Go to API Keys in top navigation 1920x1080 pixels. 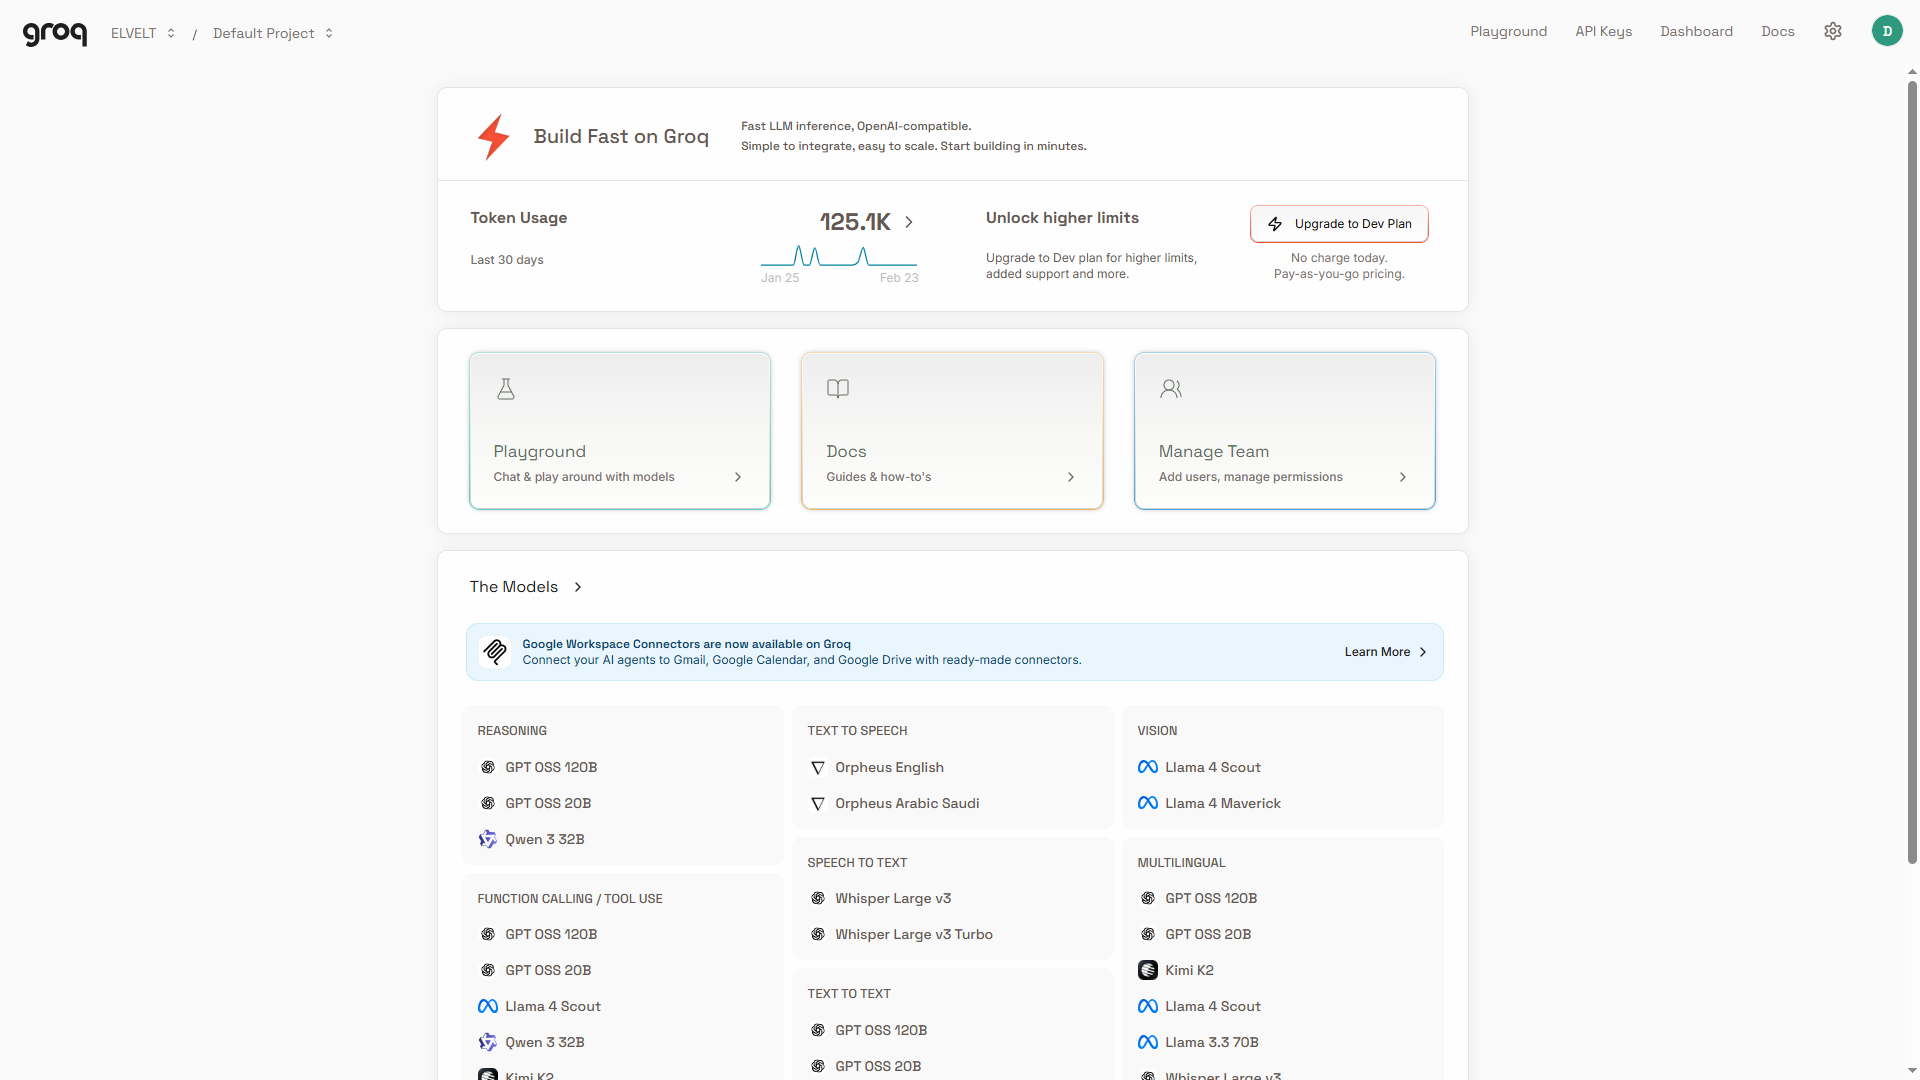point(1603,31)
